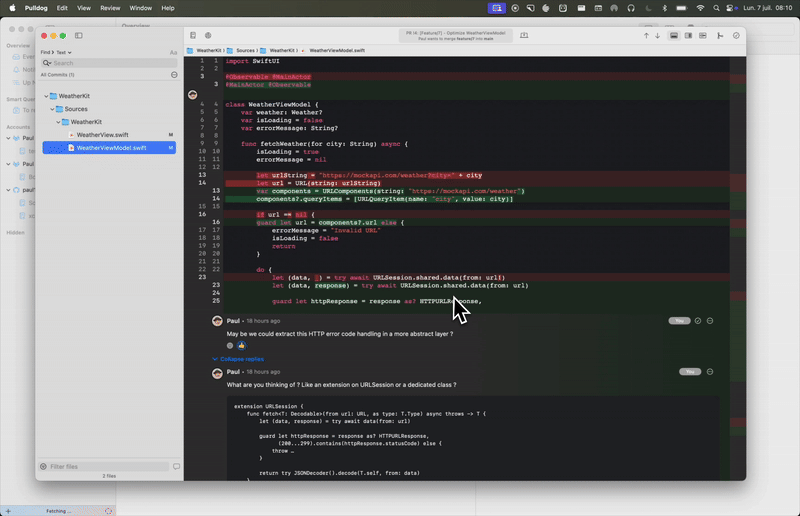Click the PR 14 title box in the toolbar
The image size is (800, 516).
coord(456,36)
